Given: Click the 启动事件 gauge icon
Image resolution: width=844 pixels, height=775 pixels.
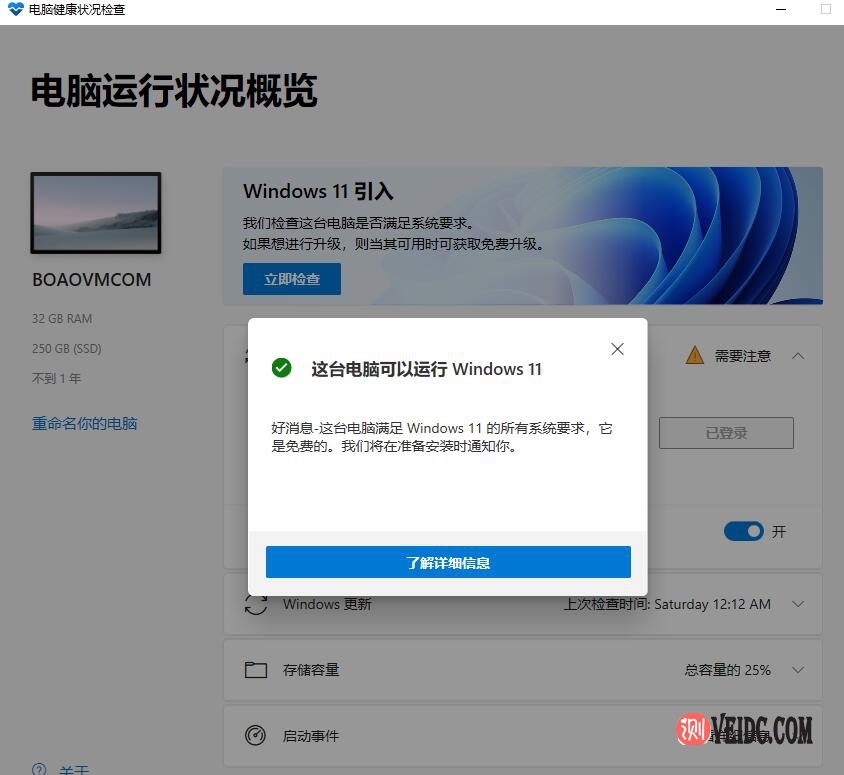Looking at the screenshot, I should 256,736.
